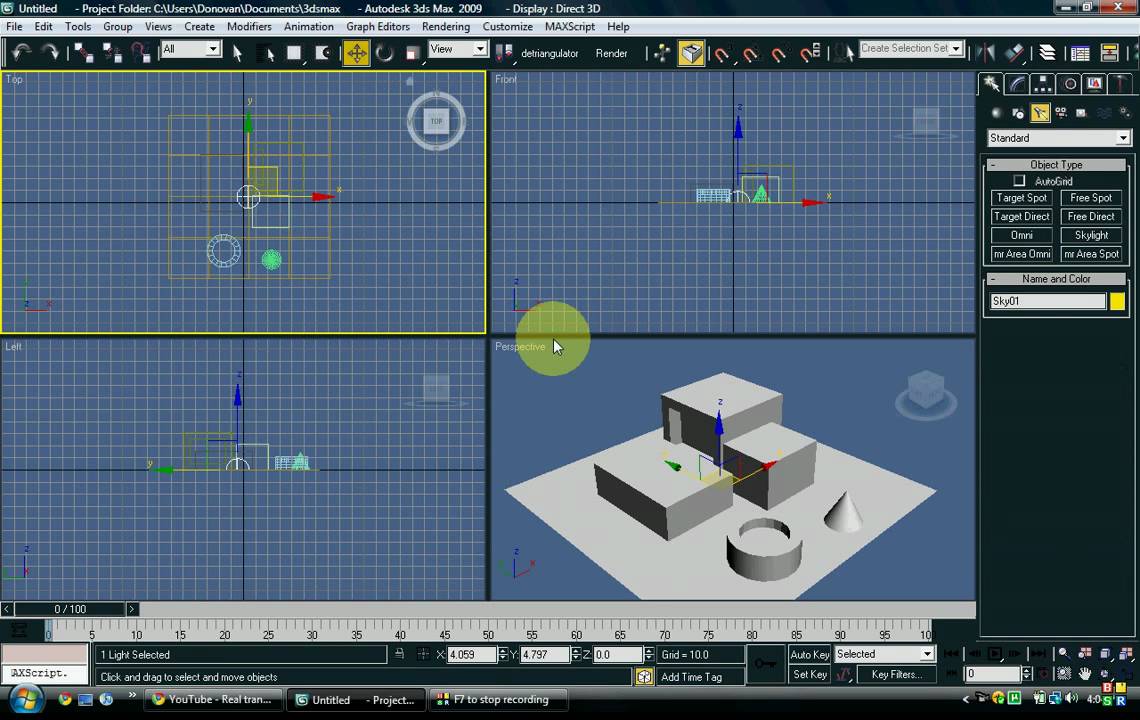Activate the Select and Move tool
This screenshot has width=1140, height=720.
(356, 52)
